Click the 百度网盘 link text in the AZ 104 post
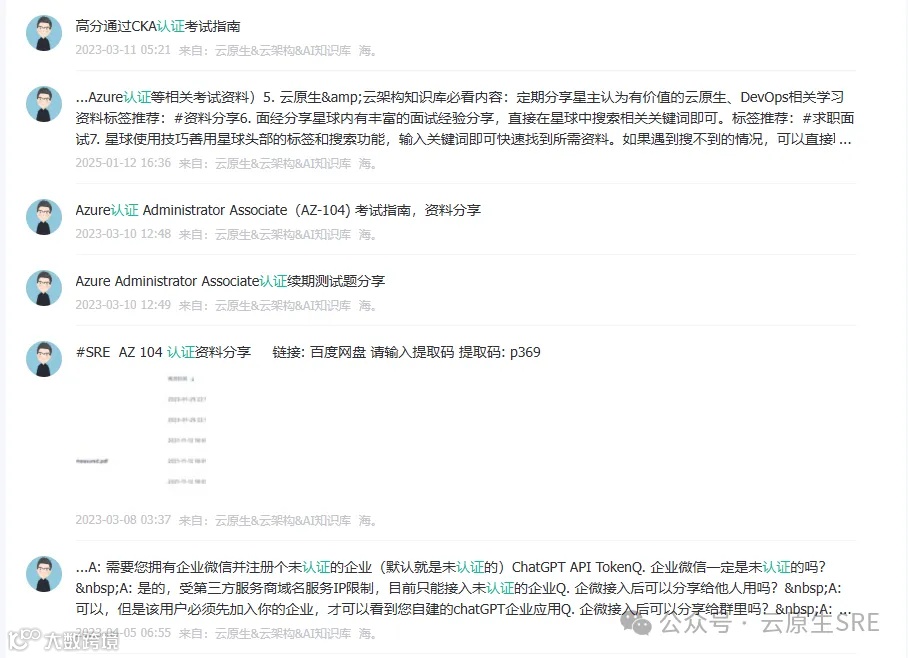The height and width of the screenshot is (658, 908). pos(338,352)
